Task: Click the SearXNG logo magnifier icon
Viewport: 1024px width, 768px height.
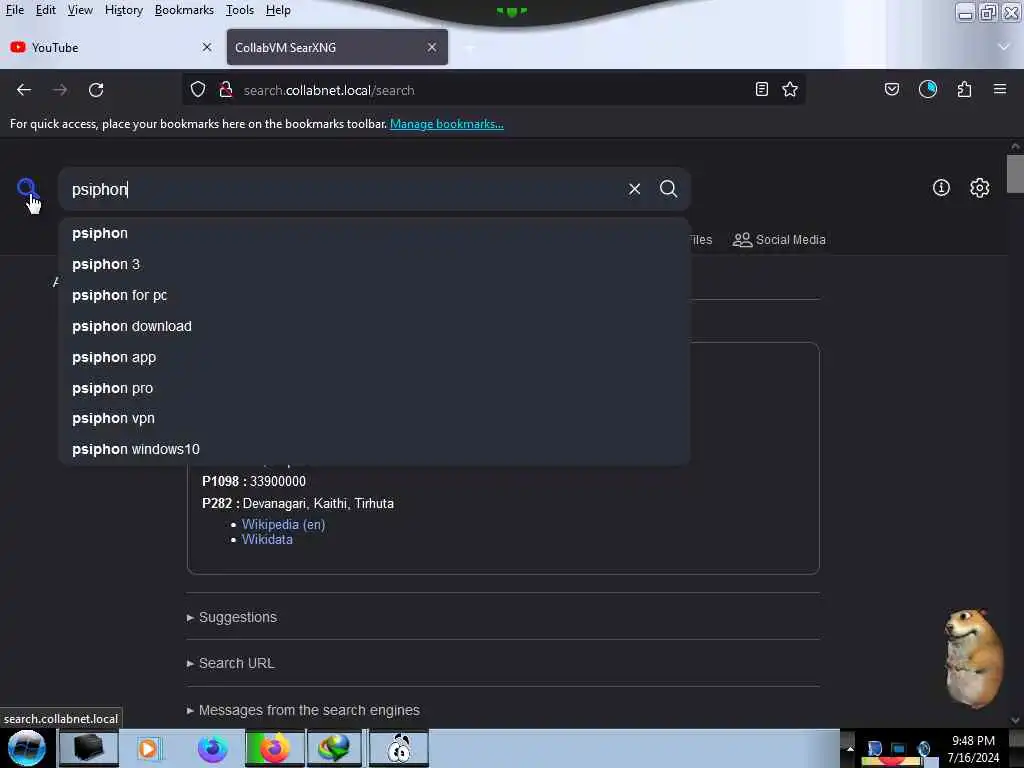Action: (x=27, y=189)
